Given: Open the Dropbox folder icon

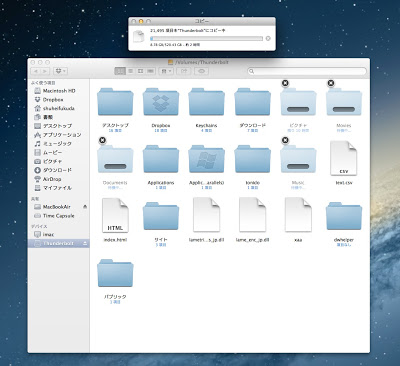Looking at the screenshot, I should (161, 102).
